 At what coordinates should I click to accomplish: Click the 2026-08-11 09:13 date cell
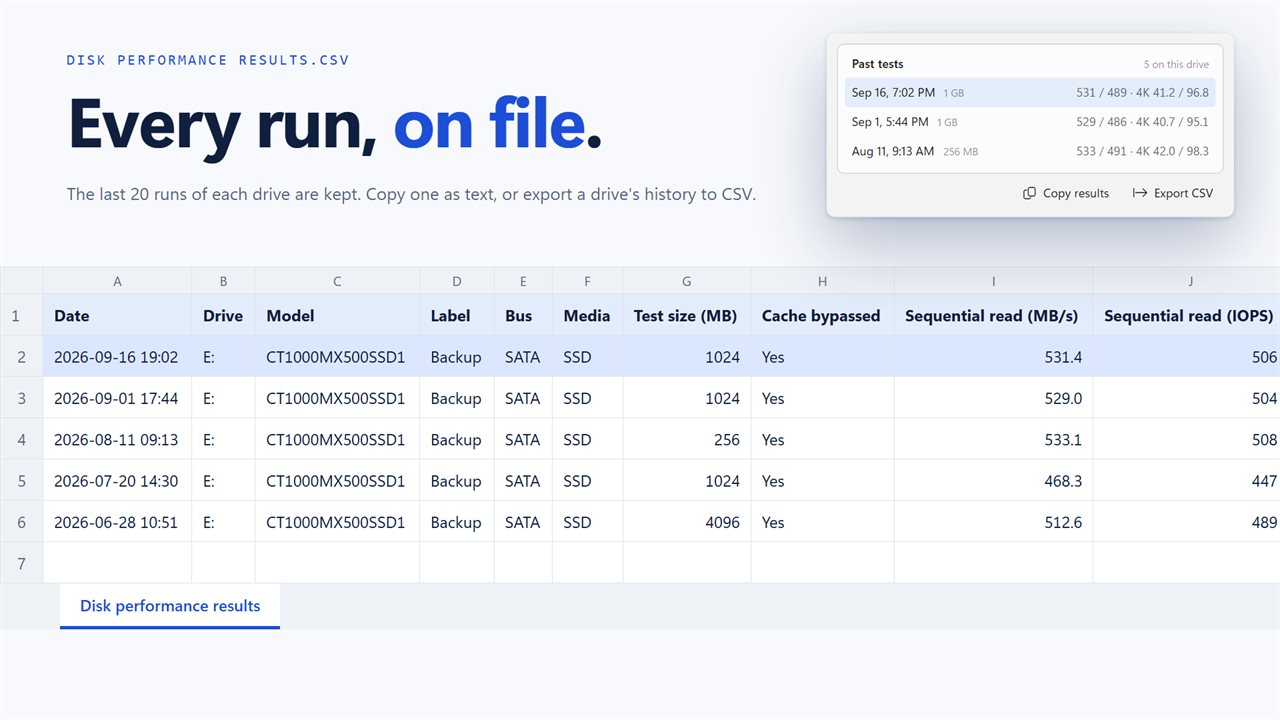click(117, 440)
